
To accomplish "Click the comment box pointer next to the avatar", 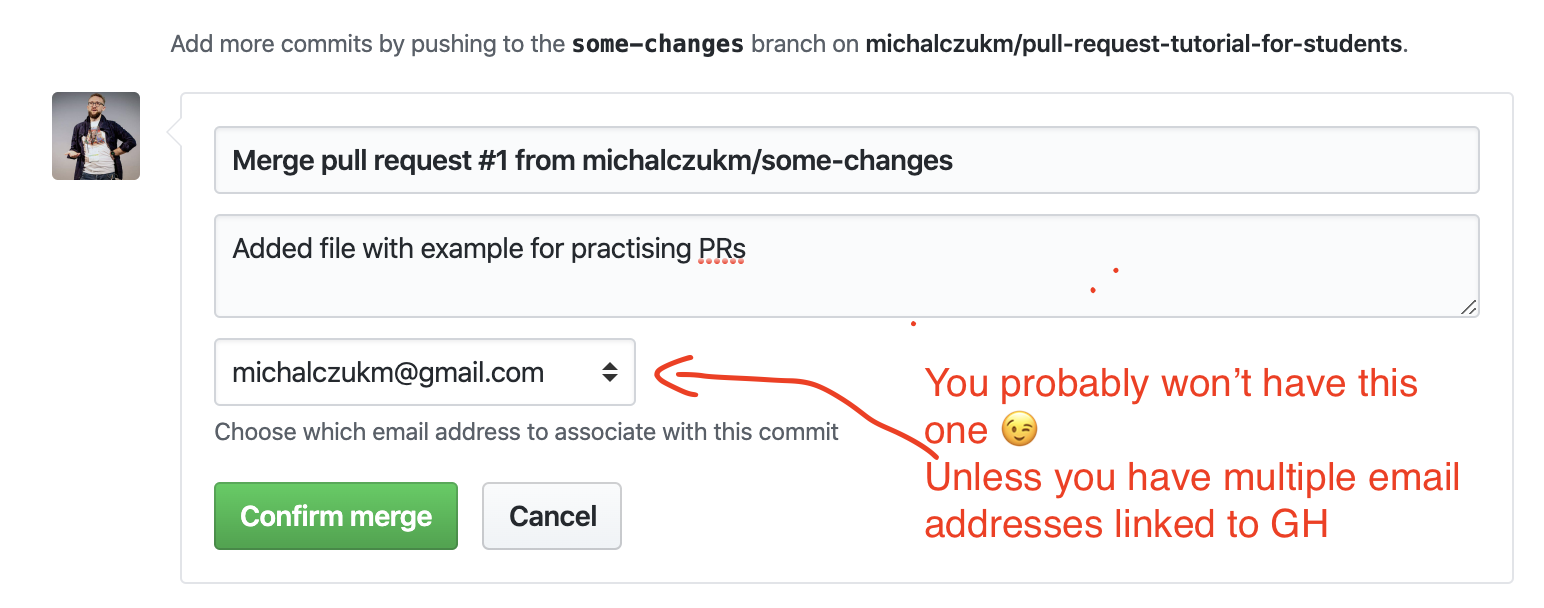I will point(174,131).
